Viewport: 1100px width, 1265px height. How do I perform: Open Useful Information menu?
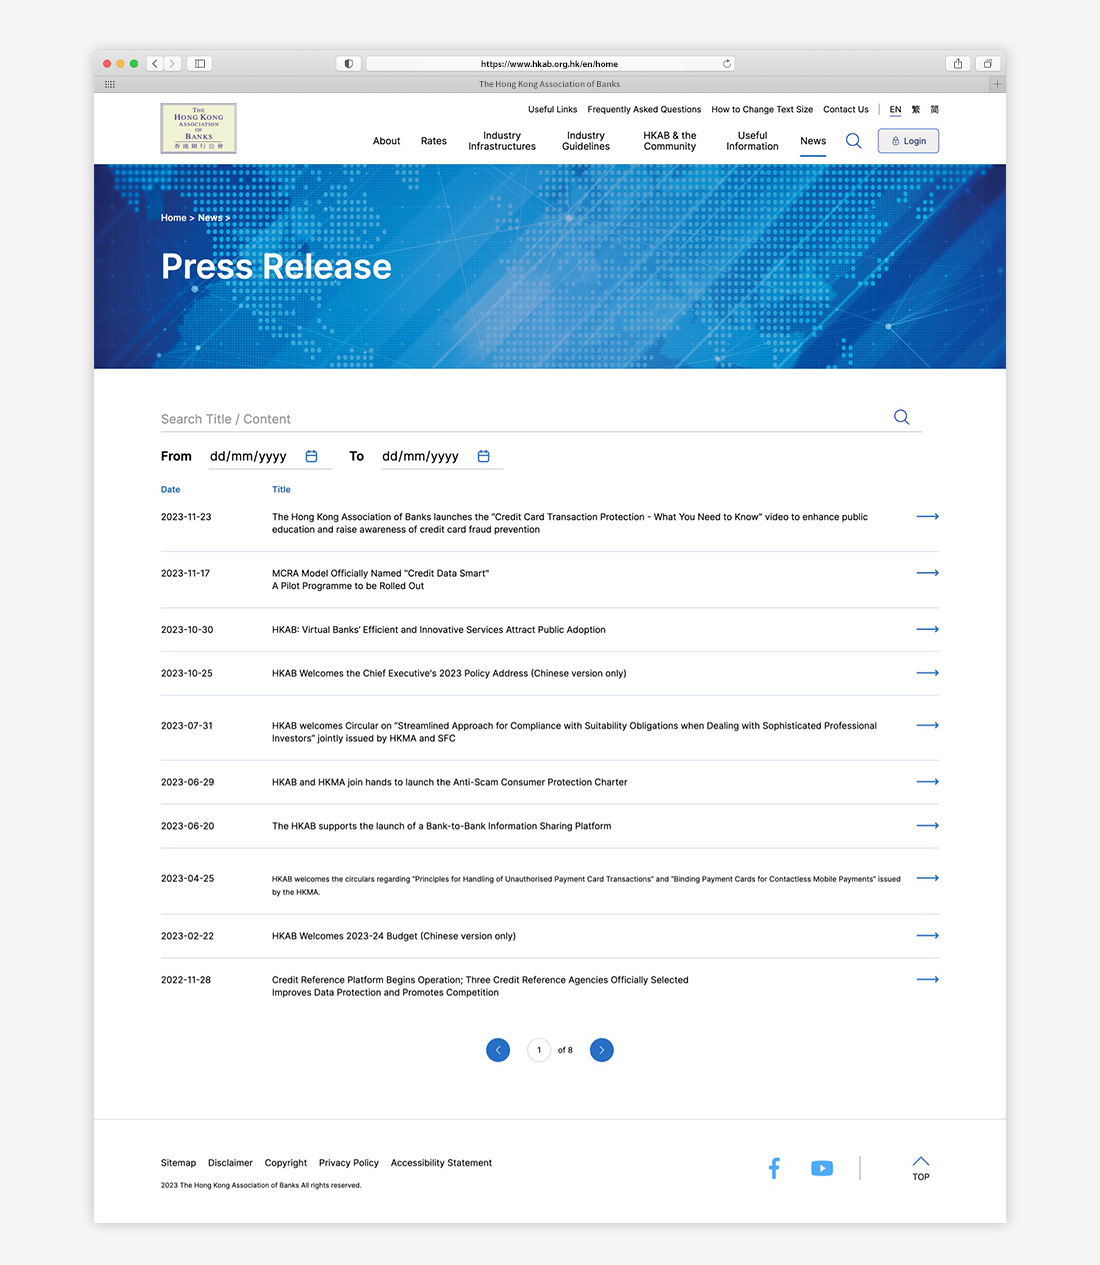pyautogui.click(x=752, y=141)
